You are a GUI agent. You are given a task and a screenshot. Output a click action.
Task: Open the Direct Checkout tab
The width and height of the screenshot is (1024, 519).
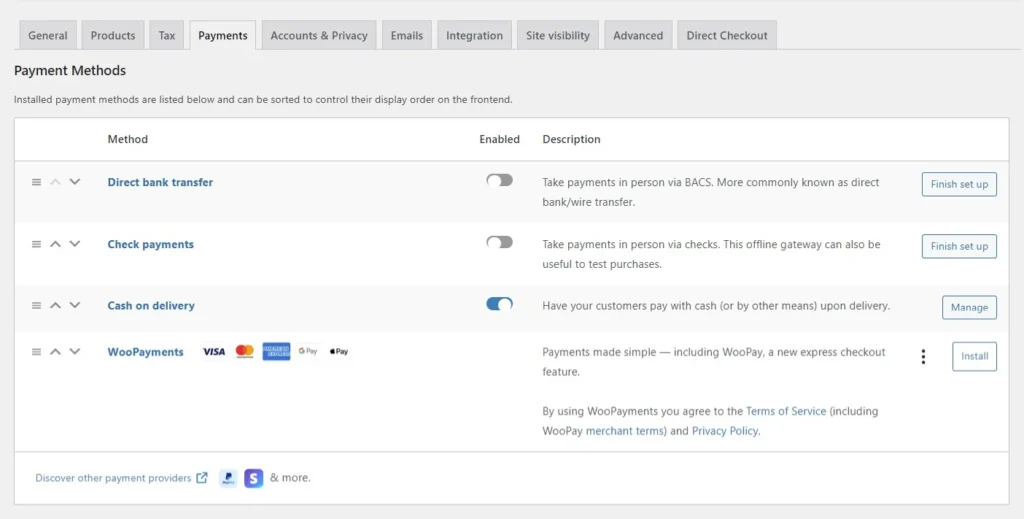[727, 35]
